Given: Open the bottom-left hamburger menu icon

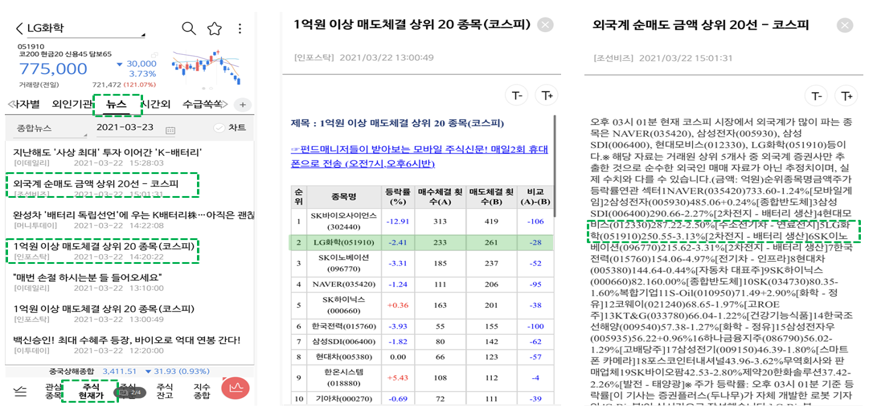Looking at the screenshot, I should [21, 392].
